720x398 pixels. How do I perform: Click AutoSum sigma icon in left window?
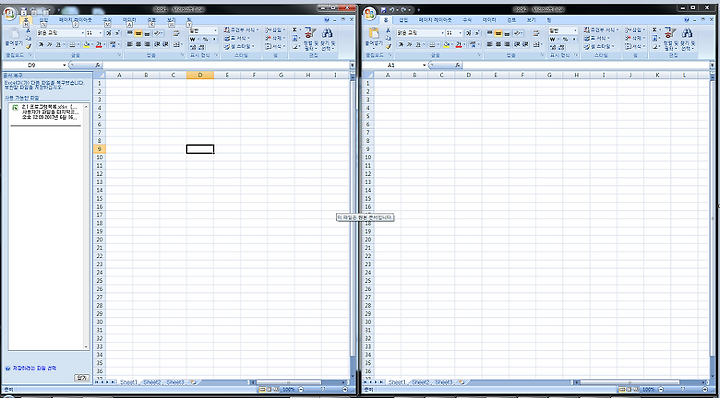point(294,30)
